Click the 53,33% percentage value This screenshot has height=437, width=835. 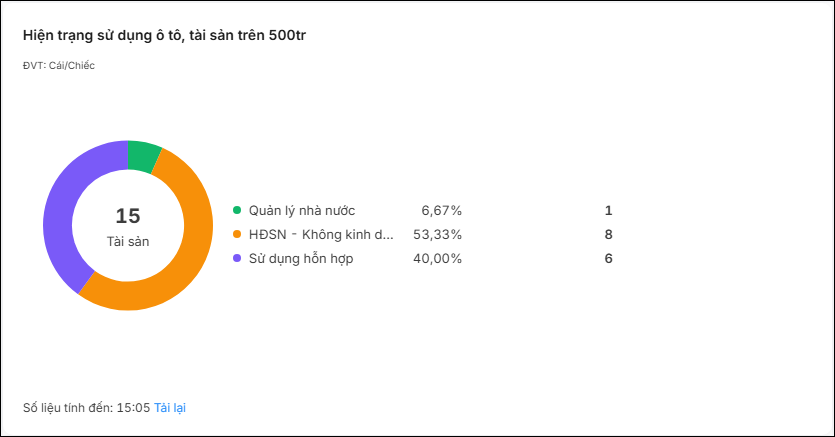pos(437,235)
